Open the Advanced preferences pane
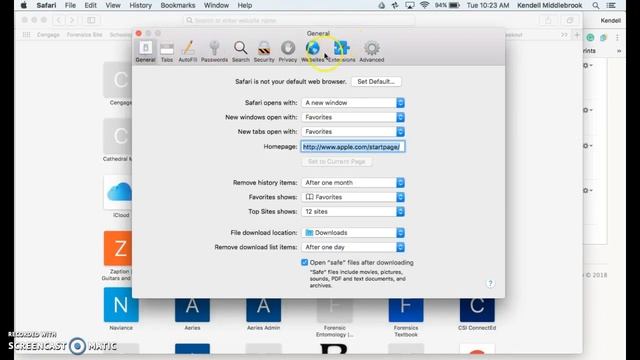 [371, 51]
